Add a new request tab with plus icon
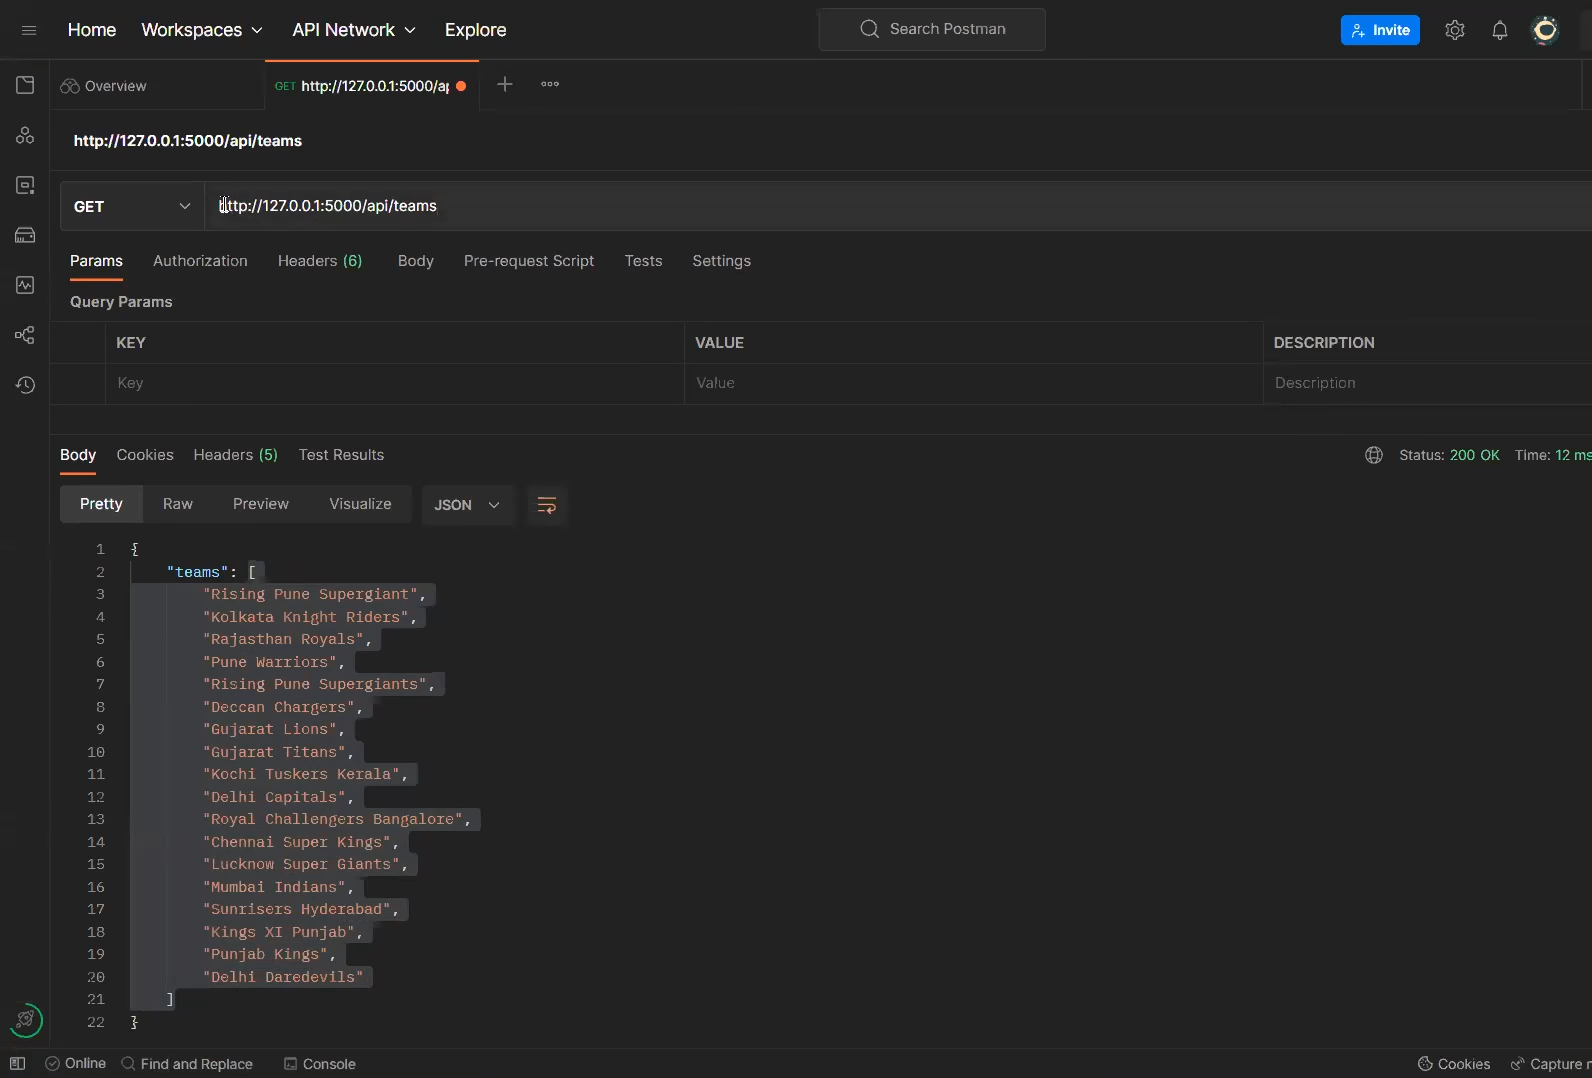1592x1078 pixels. click(505, 84)
